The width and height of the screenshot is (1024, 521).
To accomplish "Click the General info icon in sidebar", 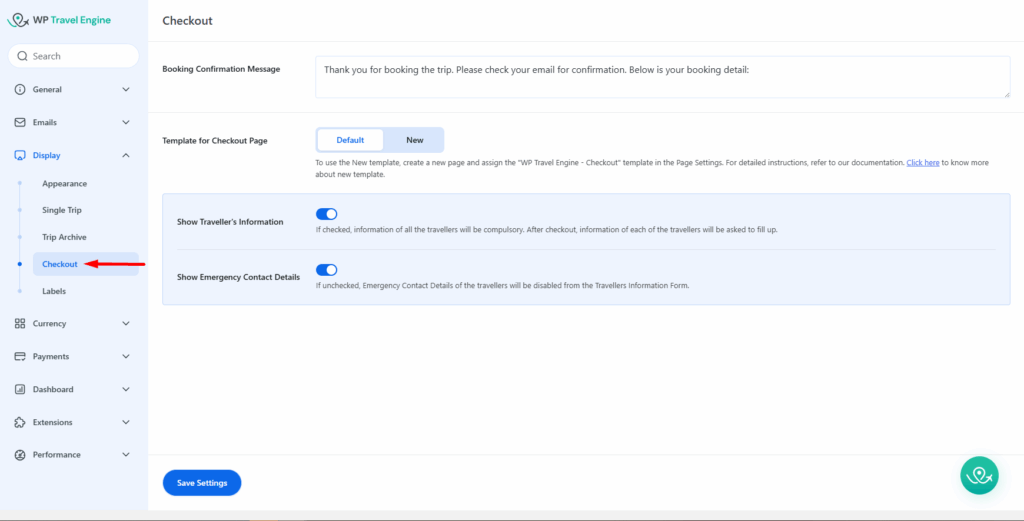I will [20, 90].
